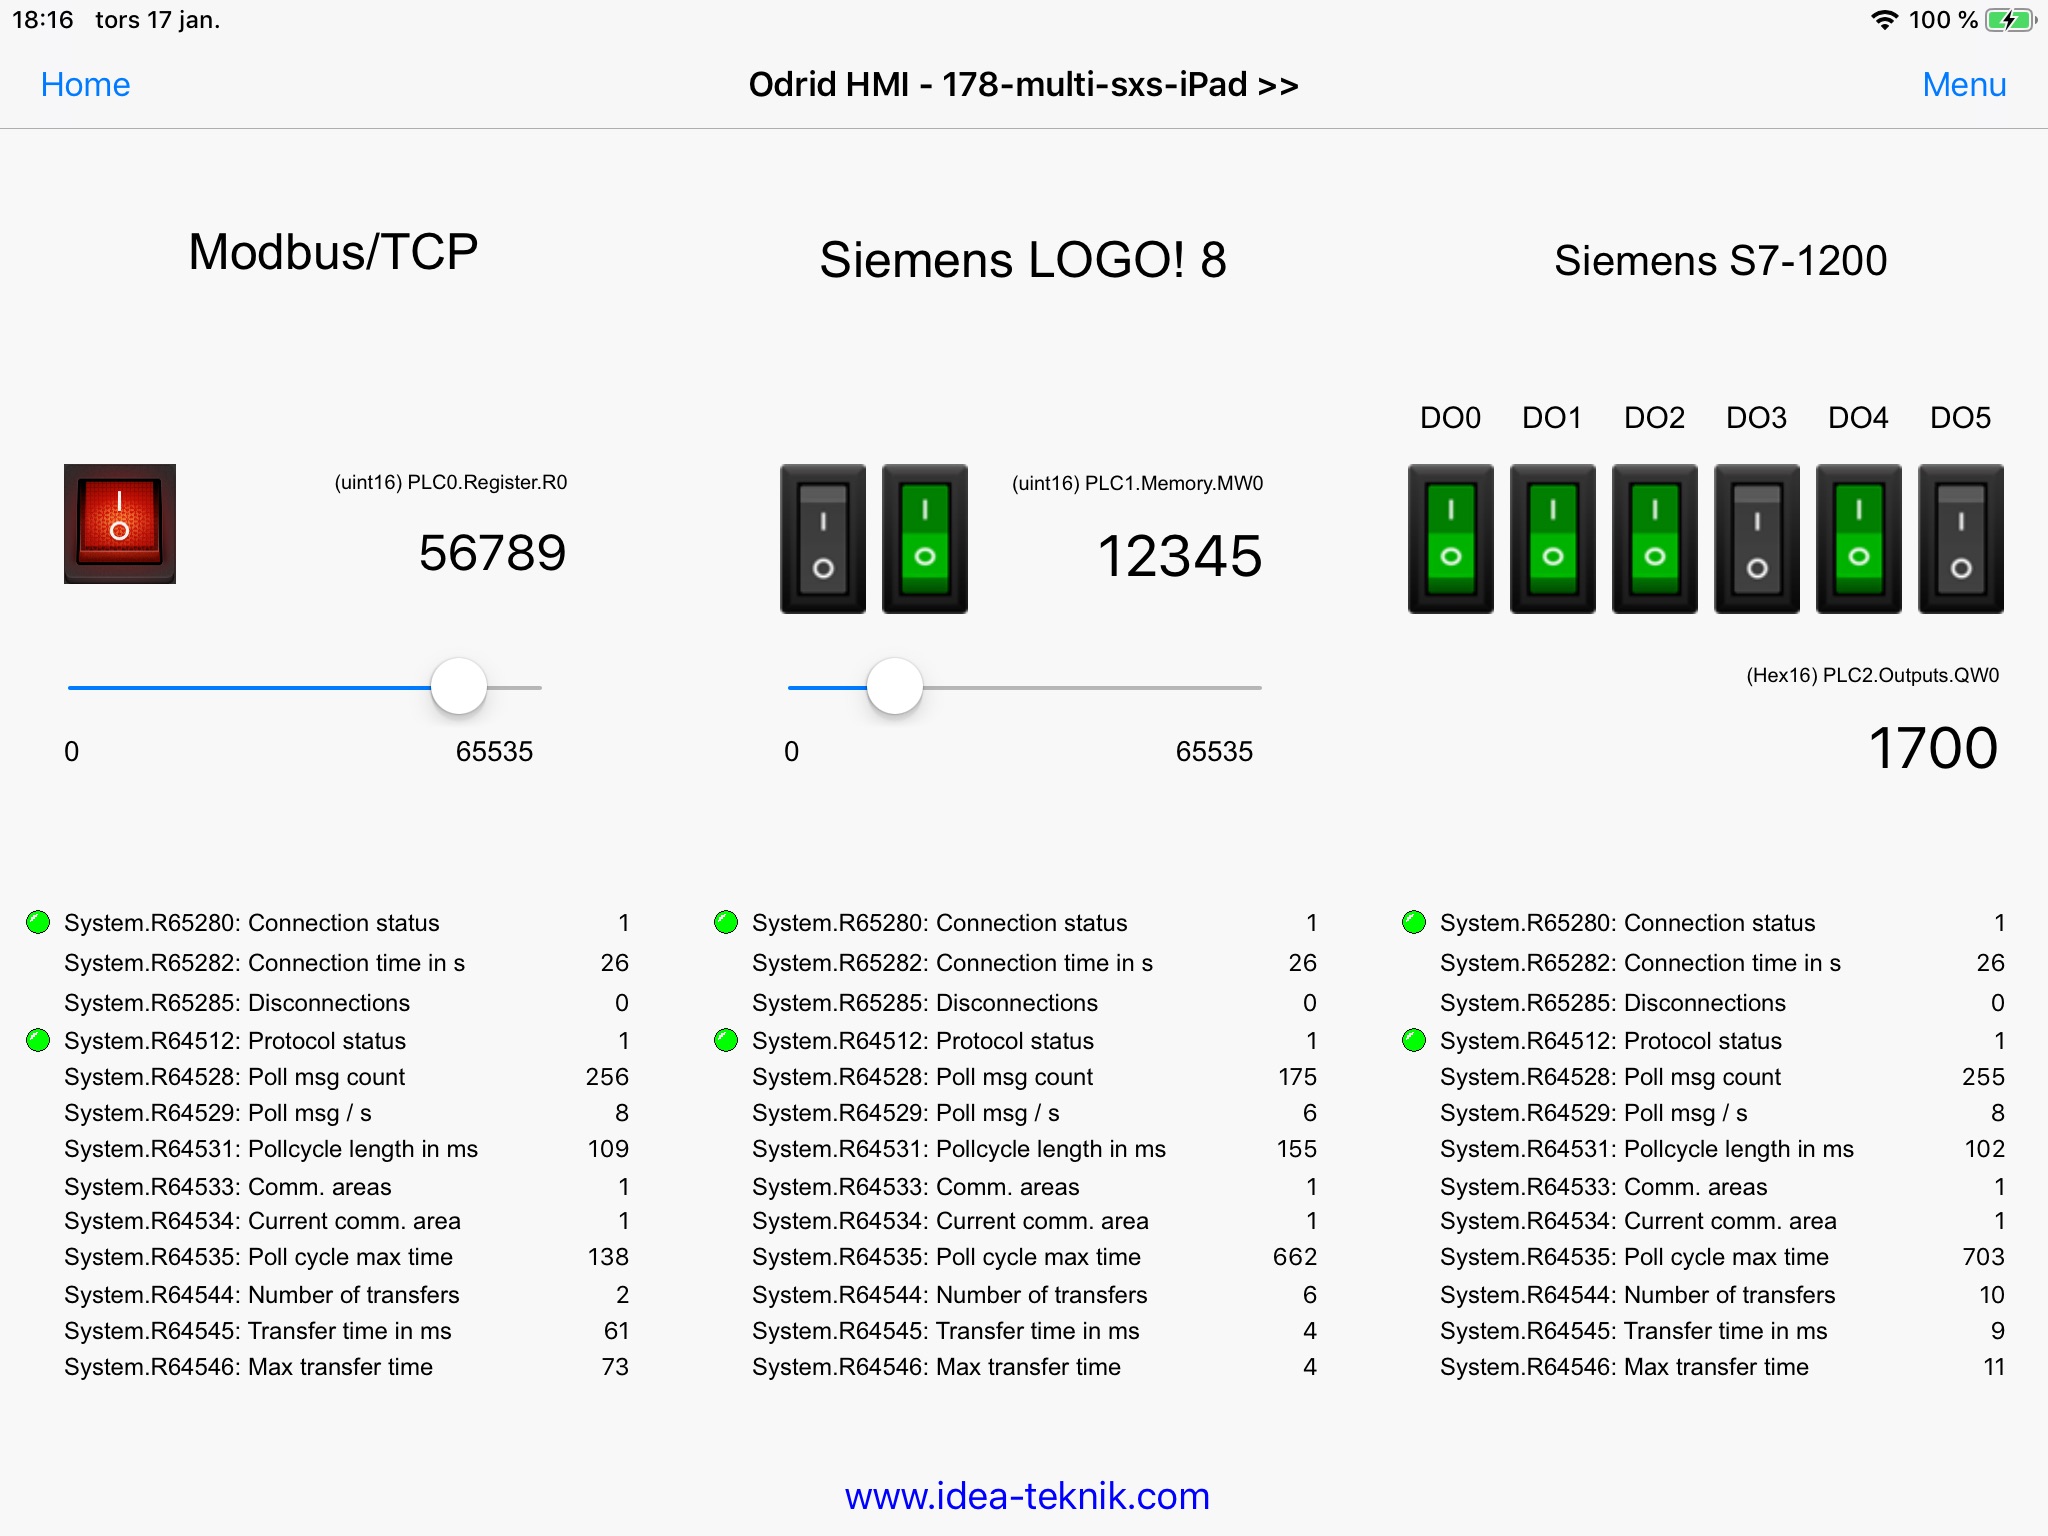The height and width of the screenshot is (1536, 2048).
Task: Toggle the first gray LOGO! 8 rocker switch
Action: pyautogui.click(x=823, y=539)
